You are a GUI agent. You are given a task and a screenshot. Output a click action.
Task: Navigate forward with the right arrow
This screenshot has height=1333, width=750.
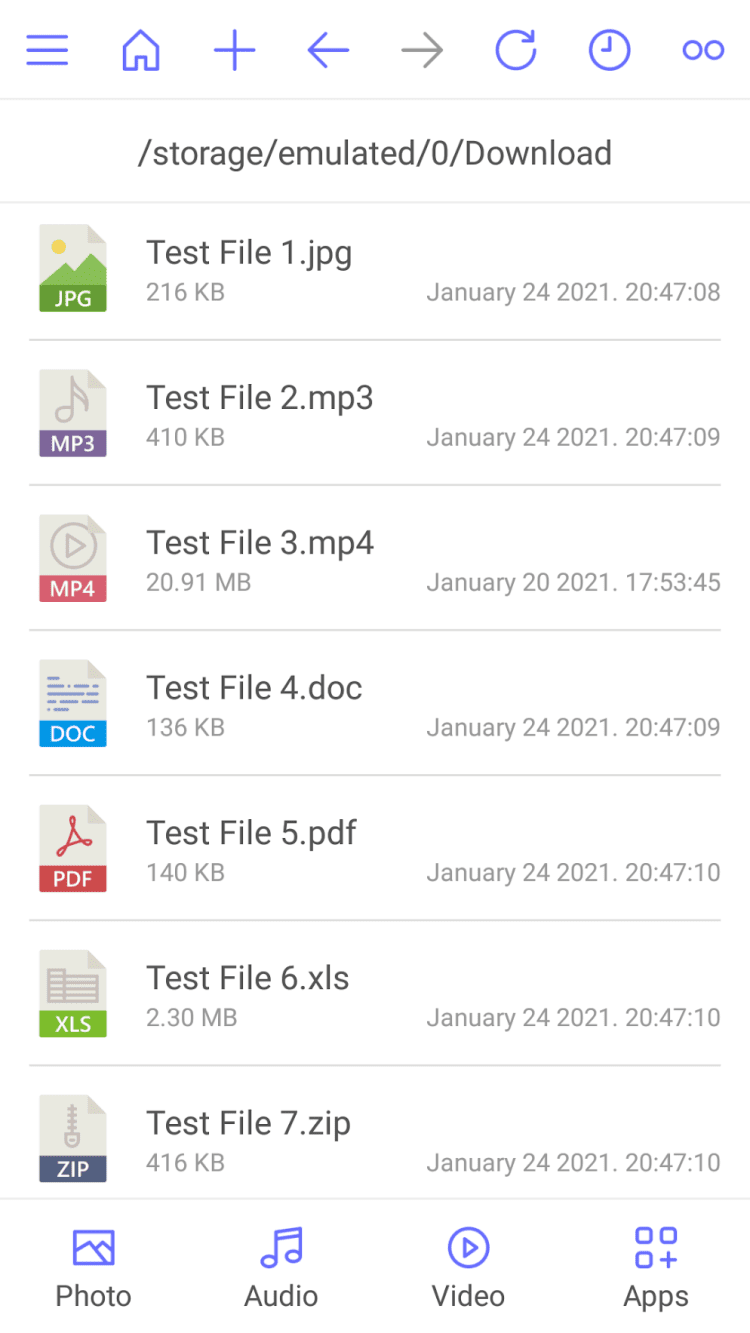422,50
